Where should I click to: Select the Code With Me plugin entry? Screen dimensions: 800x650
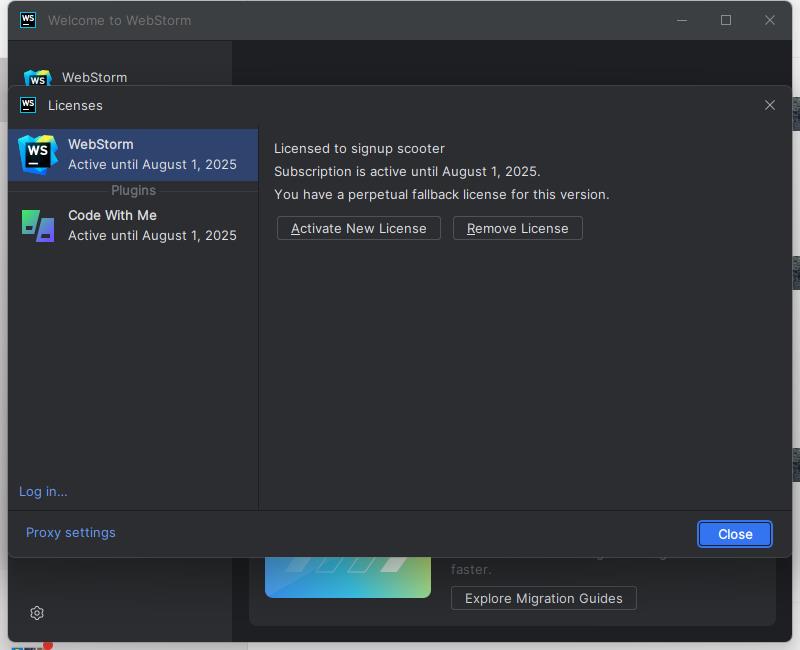(x=133, y=226)
